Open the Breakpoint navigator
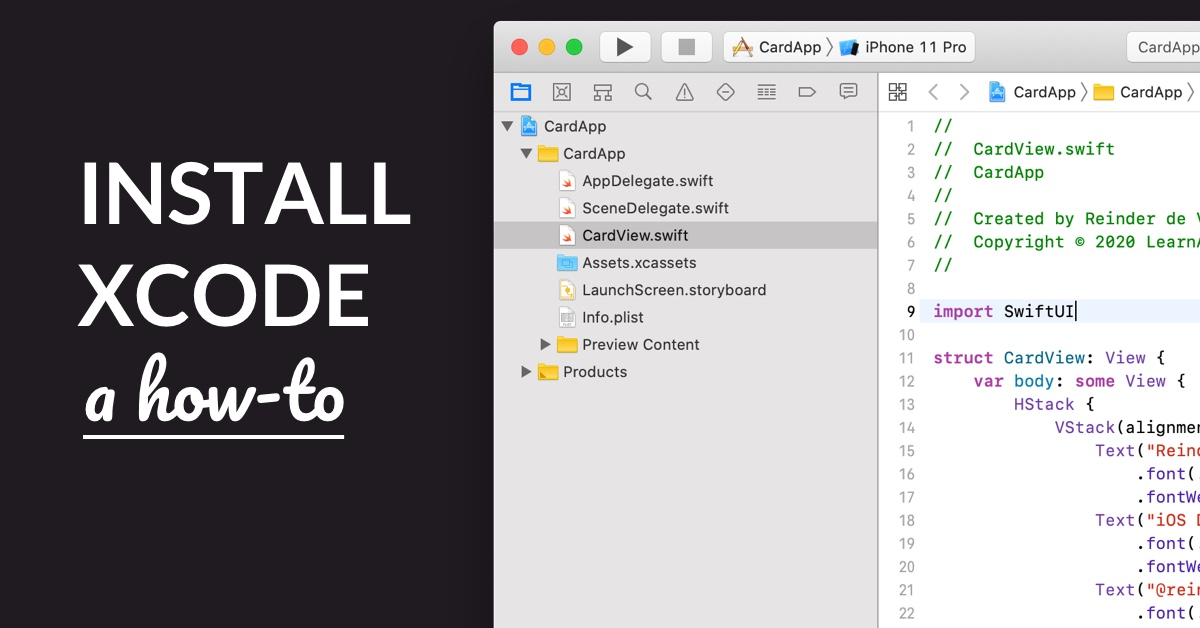 (807, 92)
